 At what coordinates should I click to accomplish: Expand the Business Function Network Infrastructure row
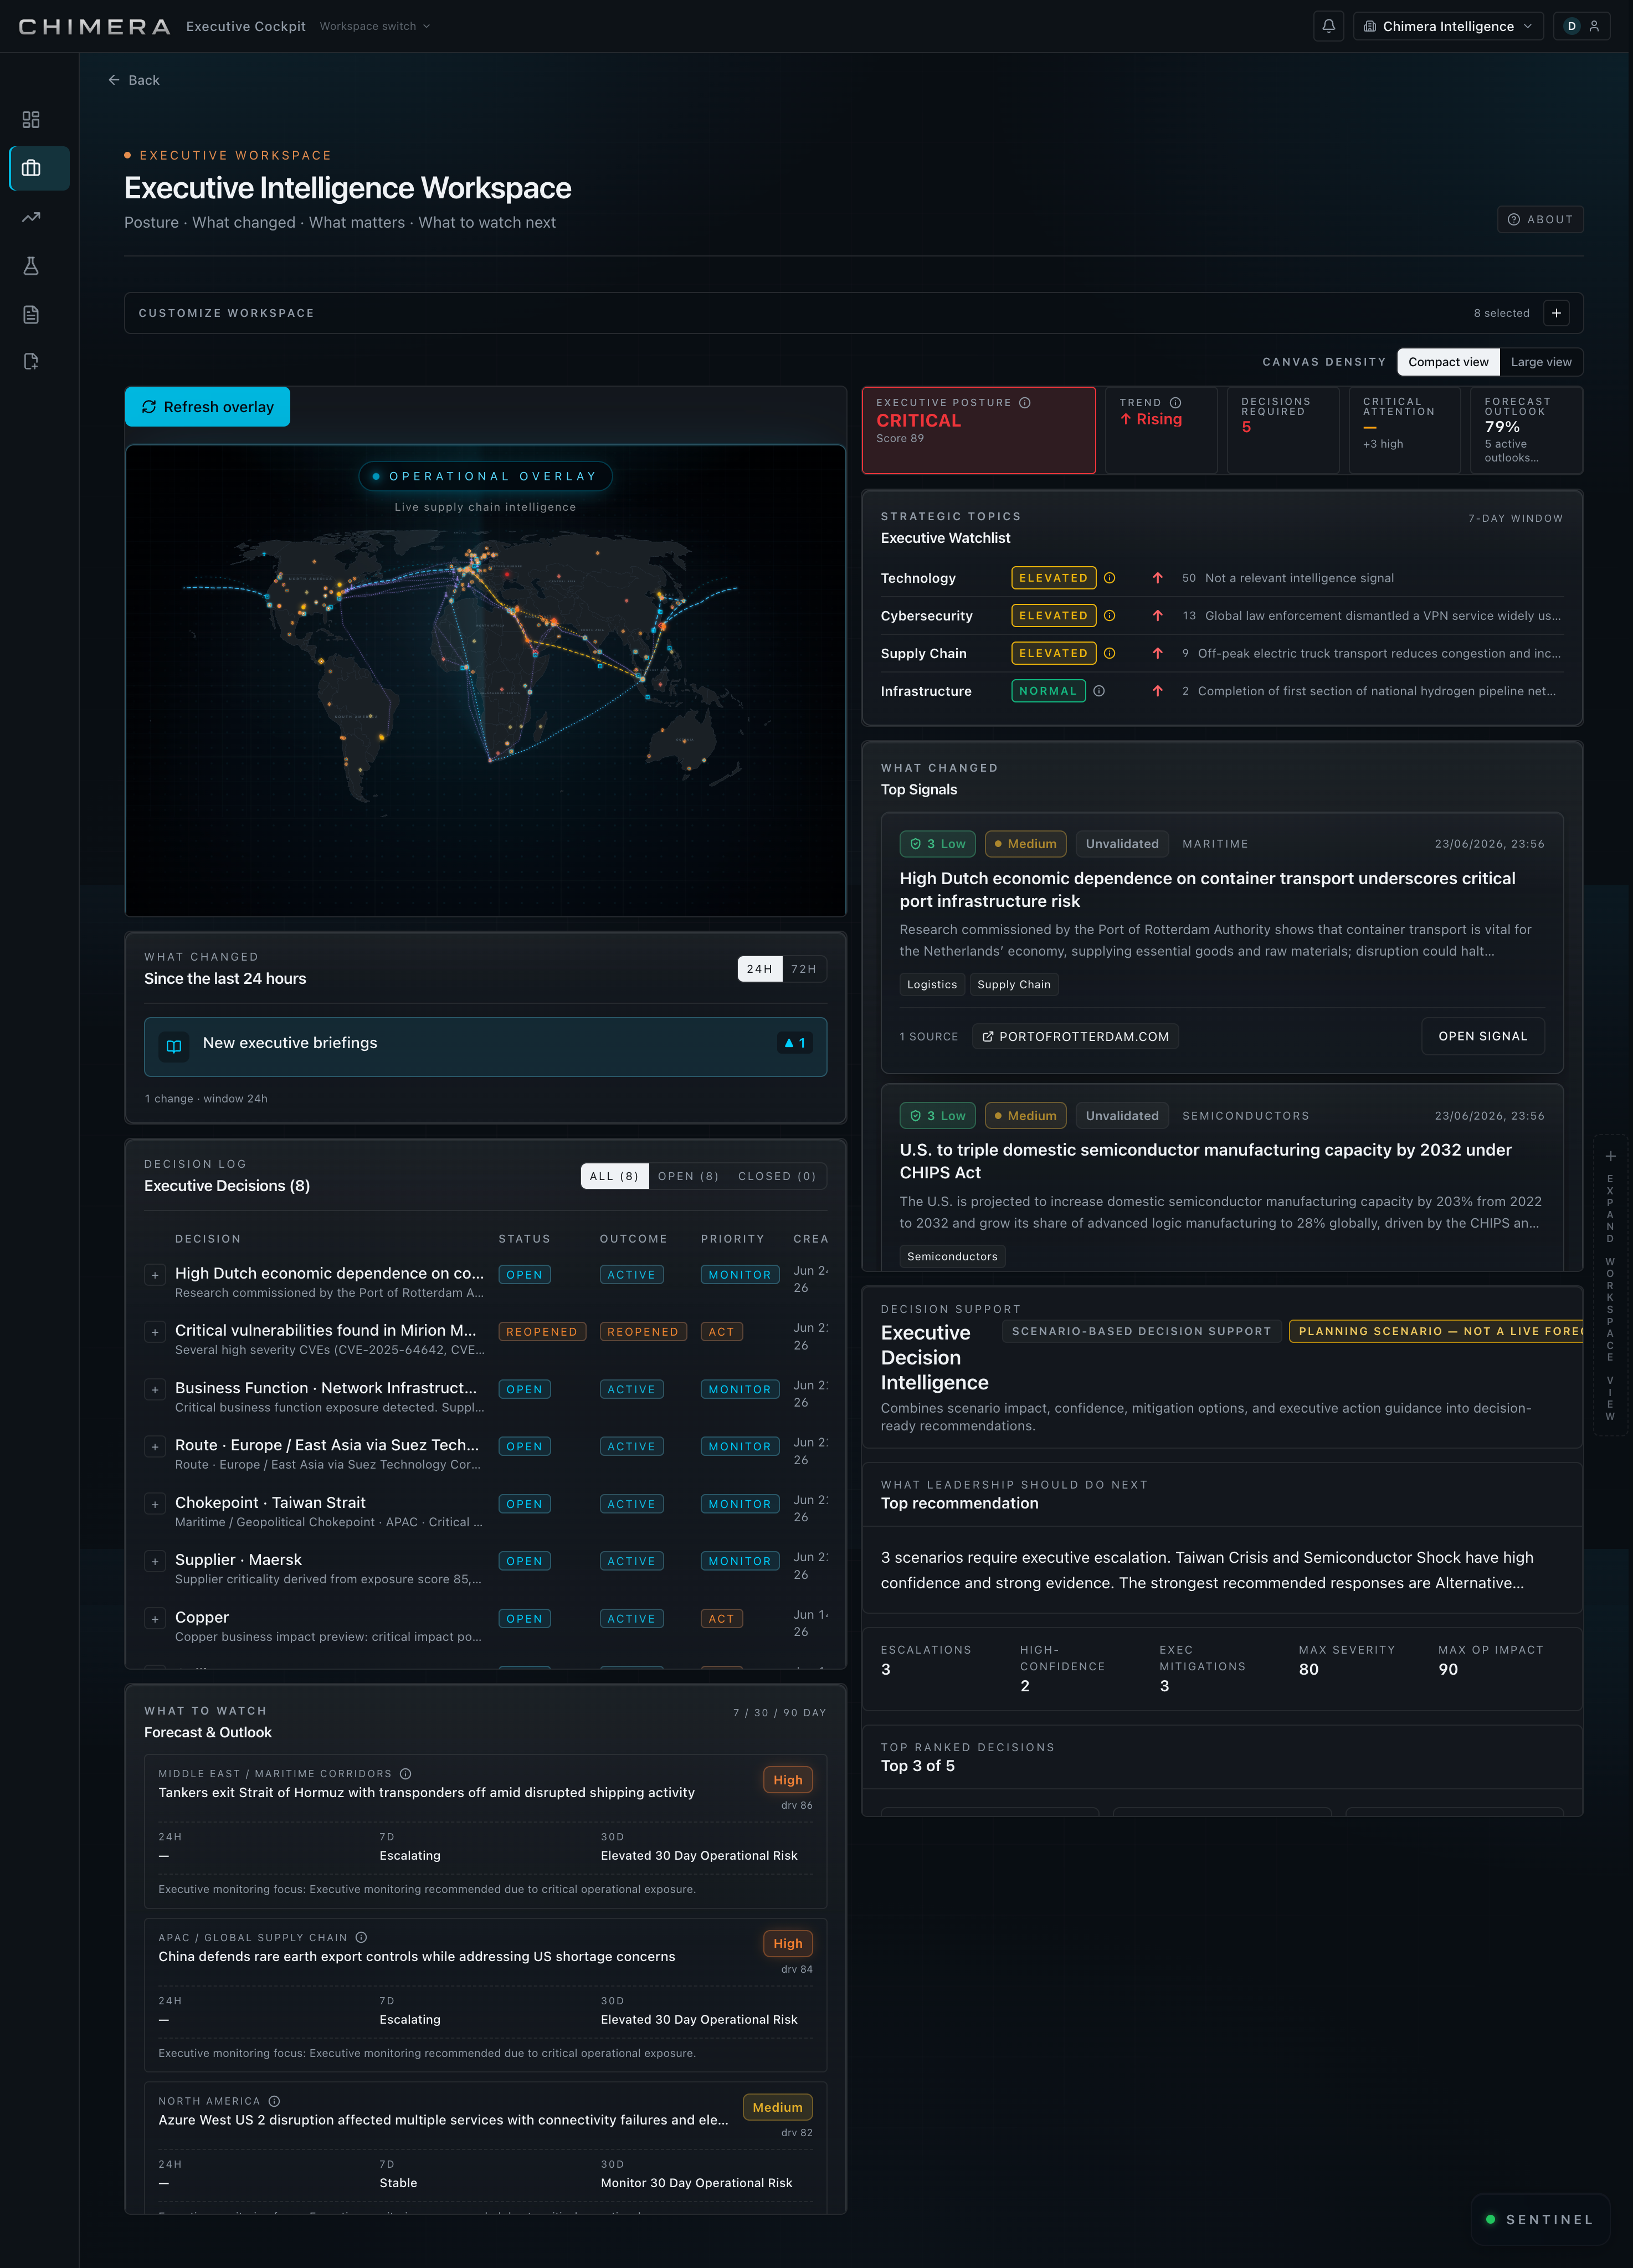(x=155, y=1390)
